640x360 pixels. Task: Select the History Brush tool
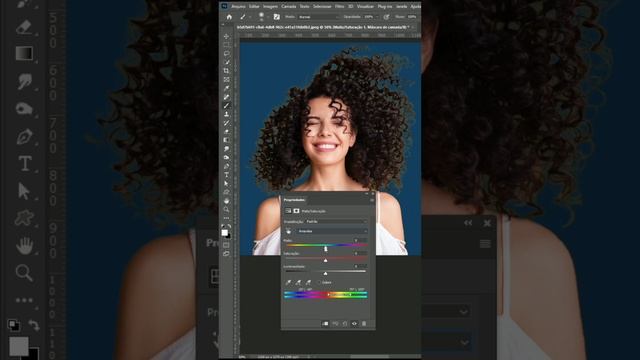(226, 123)
